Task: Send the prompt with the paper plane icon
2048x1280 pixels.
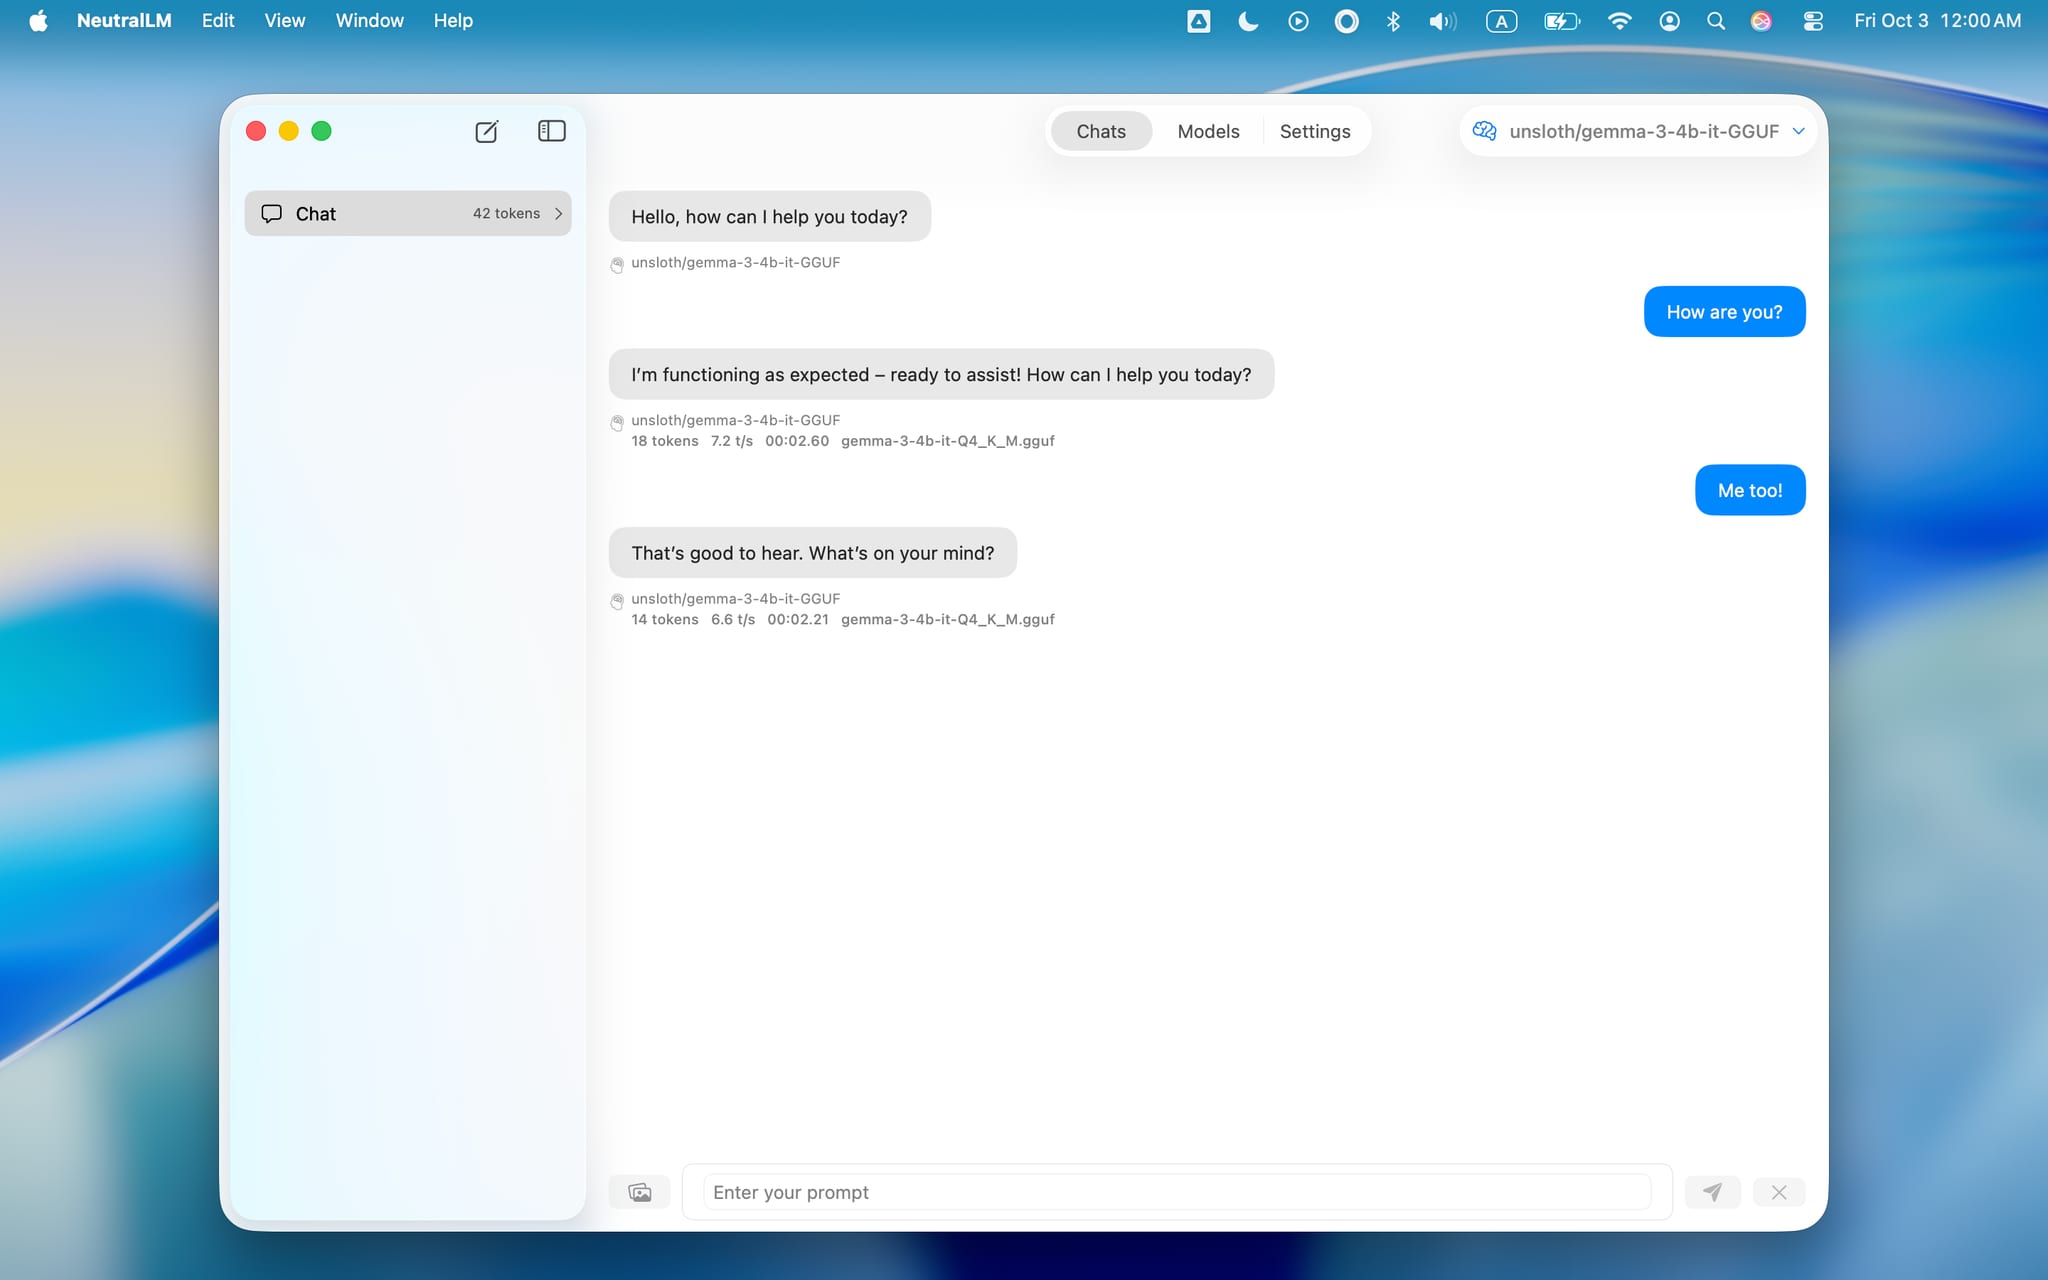Action: [1711, 1192]
